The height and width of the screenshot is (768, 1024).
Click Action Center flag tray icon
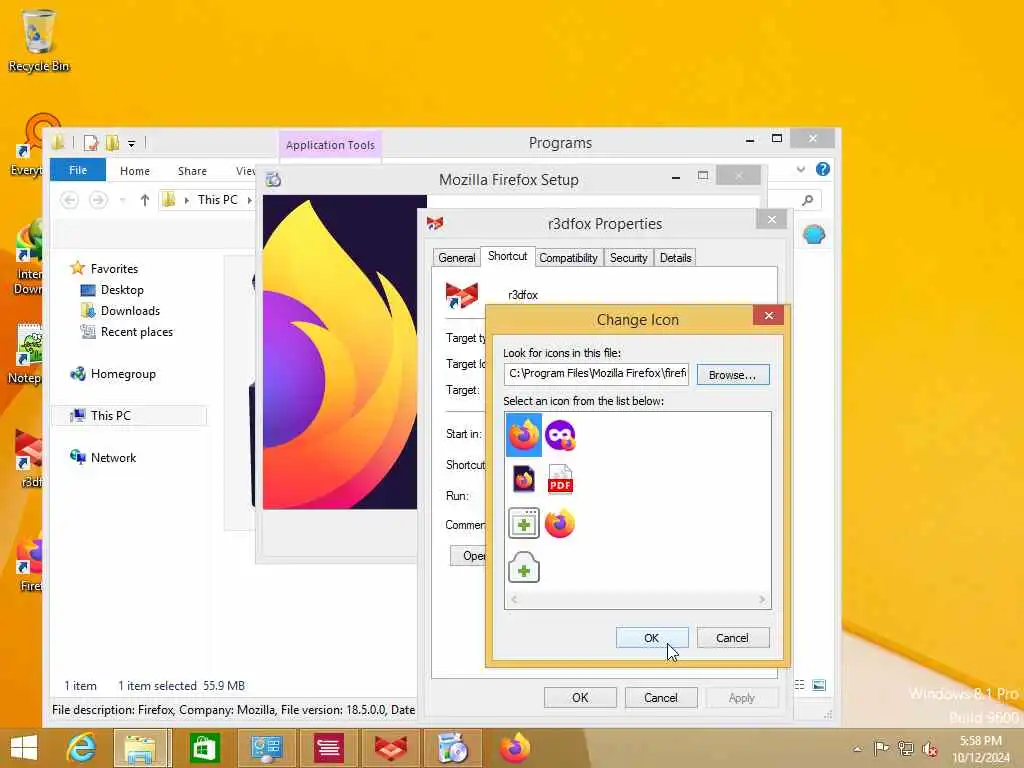coord(881,748)
